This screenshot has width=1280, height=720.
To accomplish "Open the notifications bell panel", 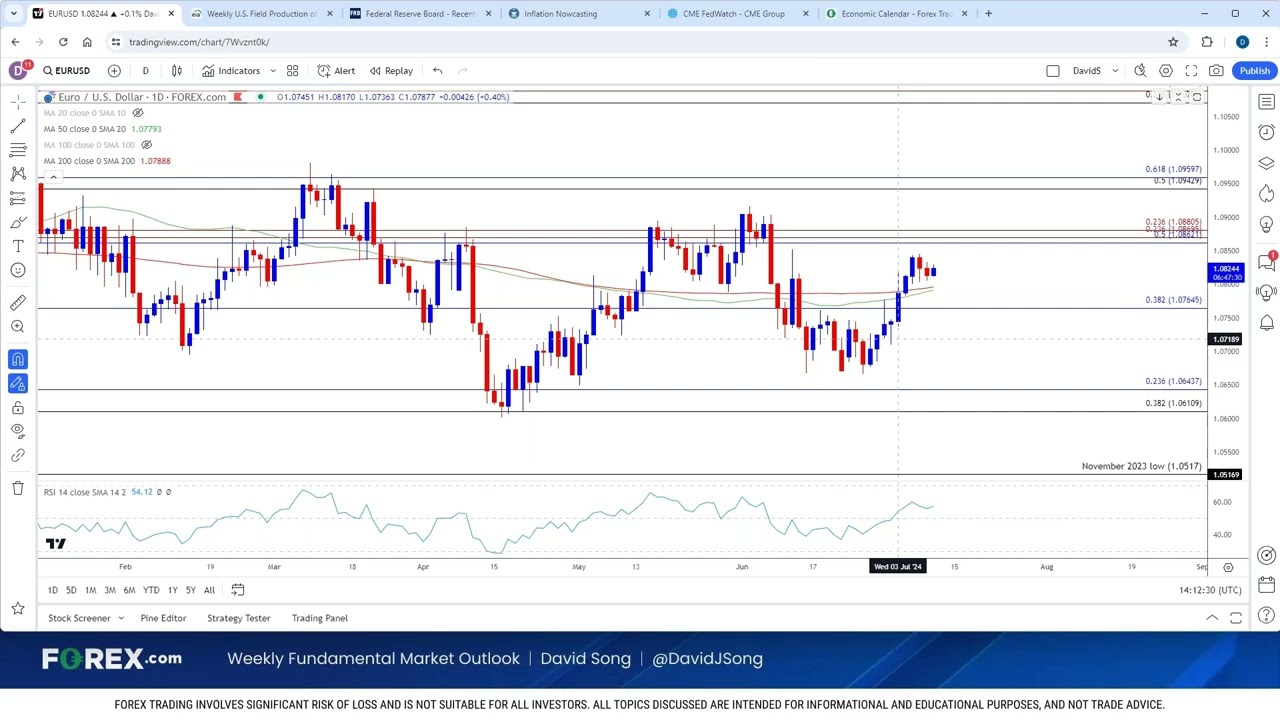I will tap(1267, 323).
